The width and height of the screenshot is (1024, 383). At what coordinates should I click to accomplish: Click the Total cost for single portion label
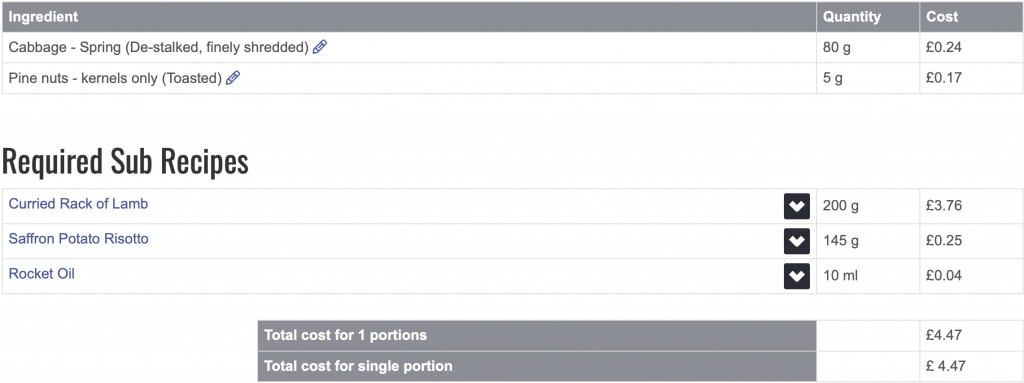358,366
